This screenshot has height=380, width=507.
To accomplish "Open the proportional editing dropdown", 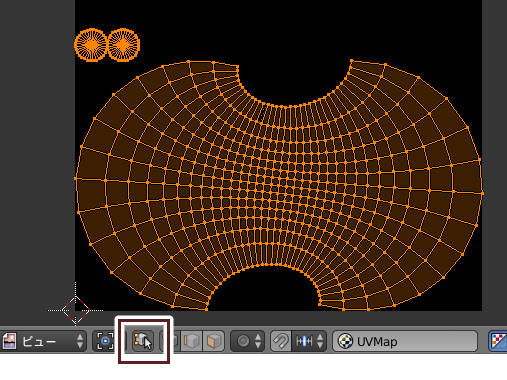I will pos(247,341).
